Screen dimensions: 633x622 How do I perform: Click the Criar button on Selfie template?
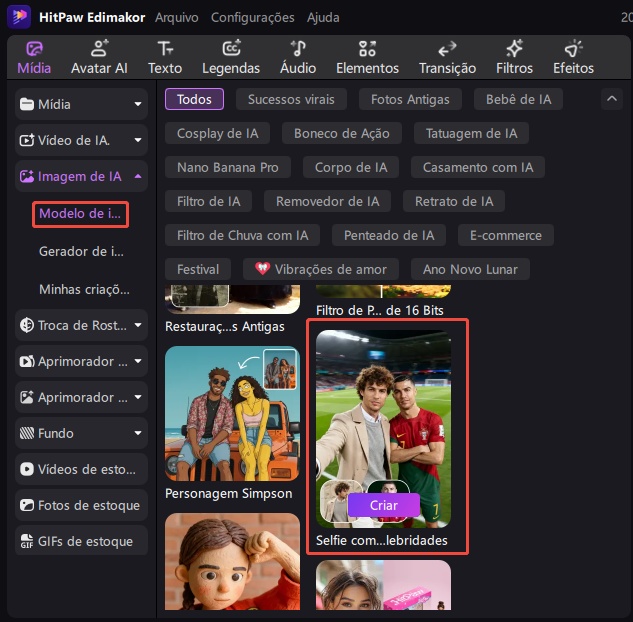[x=383, y=505]
